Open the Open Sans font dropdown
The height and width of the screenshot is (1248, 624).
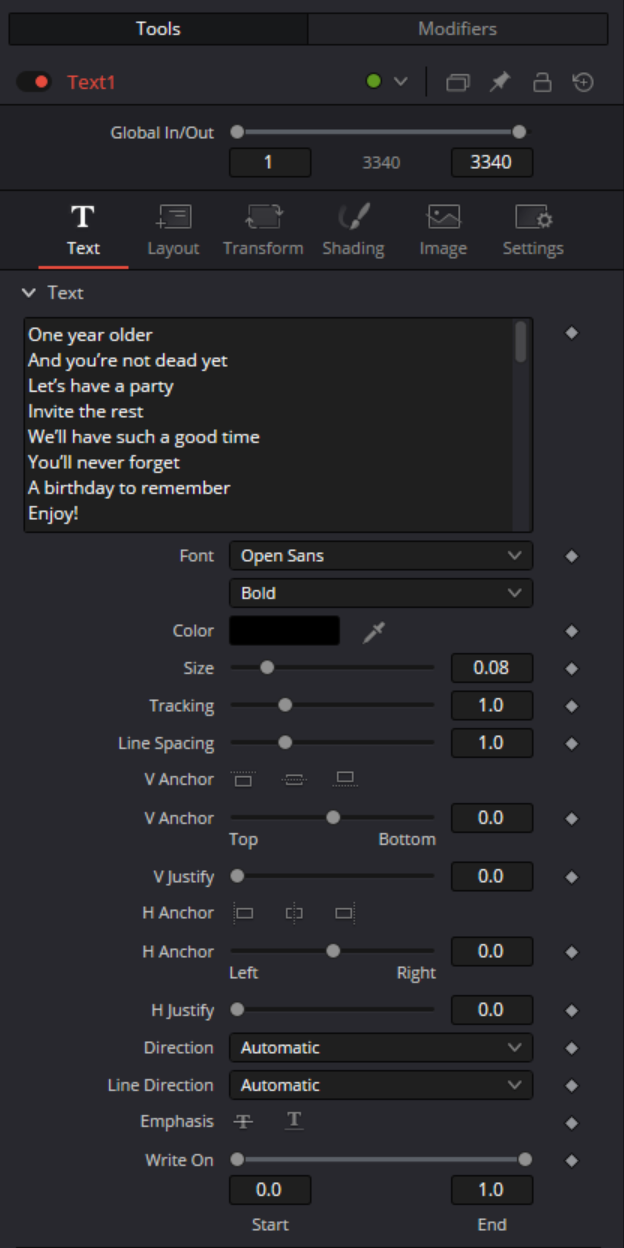click(x=380, y=556)
